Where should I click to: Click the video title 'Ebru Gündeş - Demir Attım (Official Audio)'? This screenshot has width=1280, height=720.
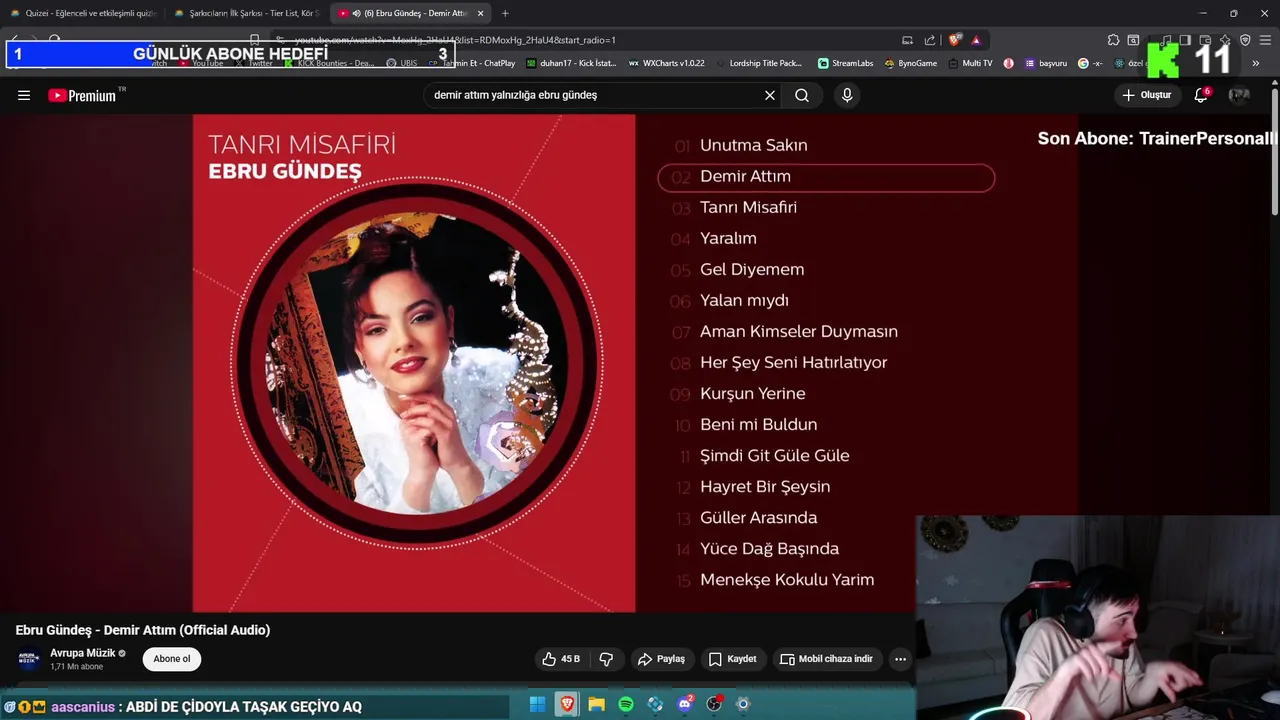[143, 630]
